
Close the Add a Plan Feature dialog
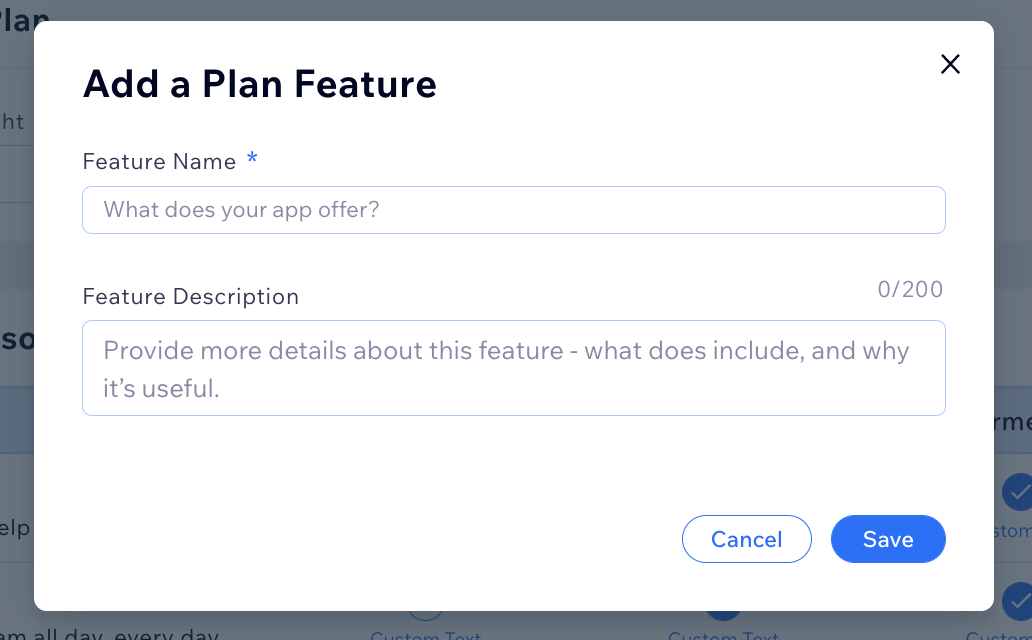tap(950, 64)
